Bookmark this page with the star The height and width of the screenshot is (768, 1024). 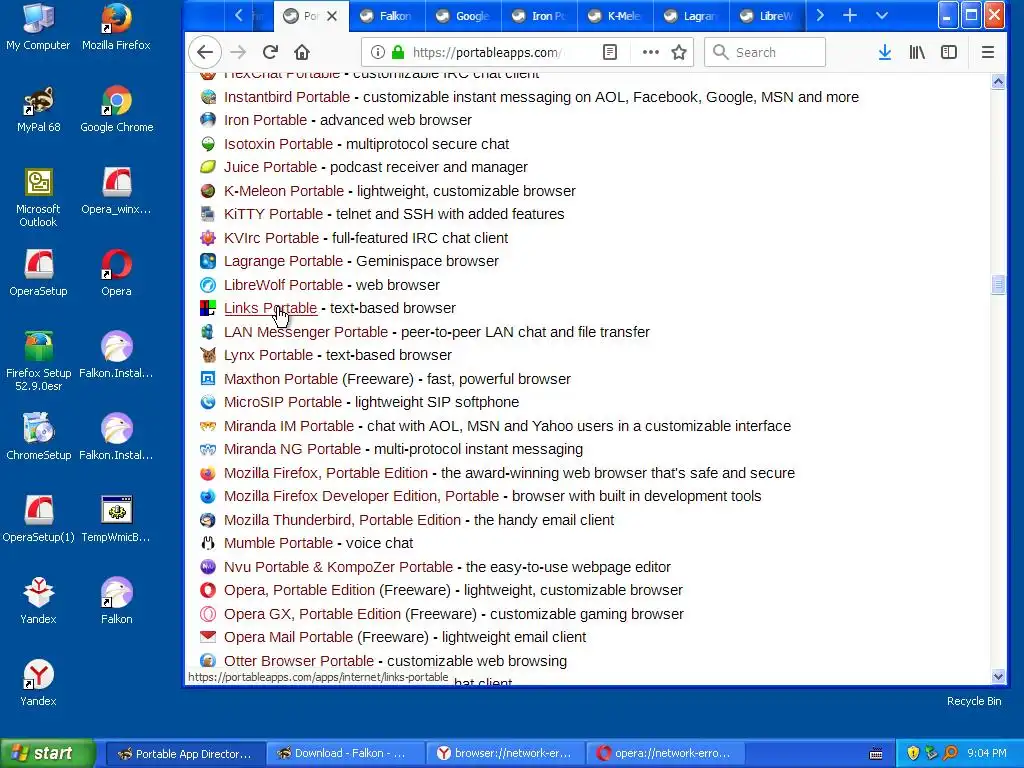tap(679, 52)
